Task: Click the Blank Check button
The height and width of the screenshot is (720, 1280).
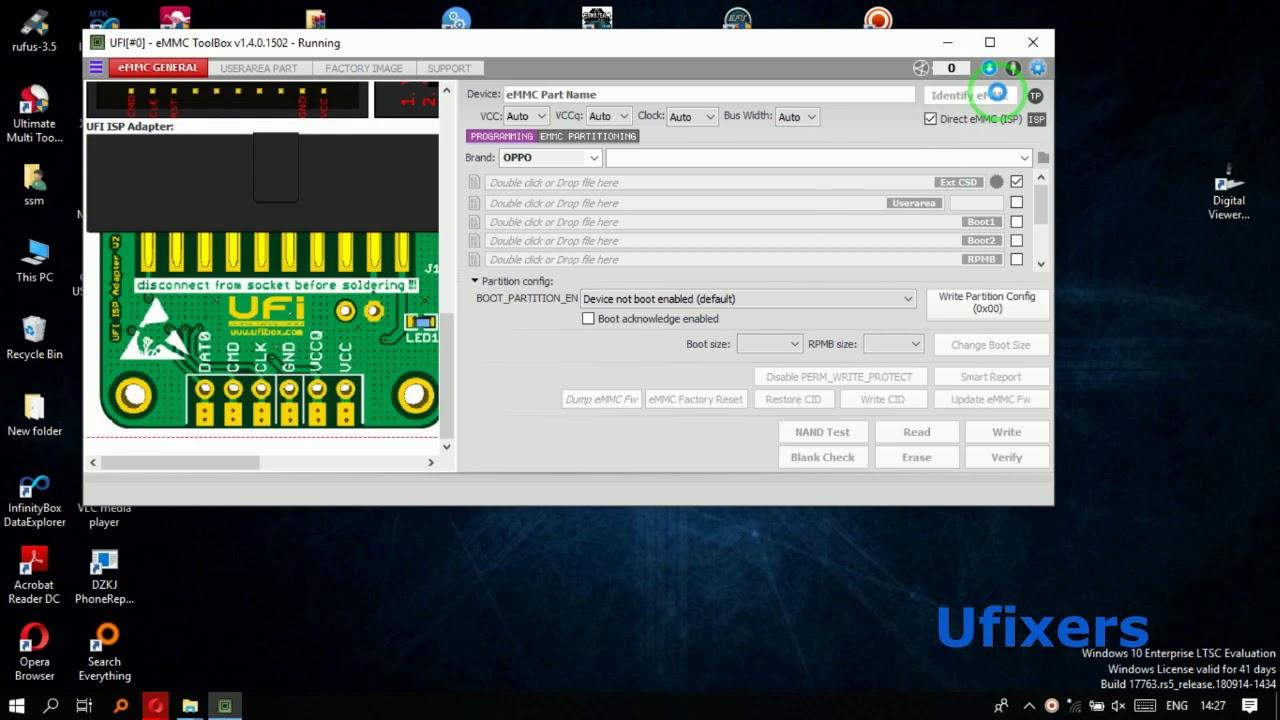Action: (822, 457)
